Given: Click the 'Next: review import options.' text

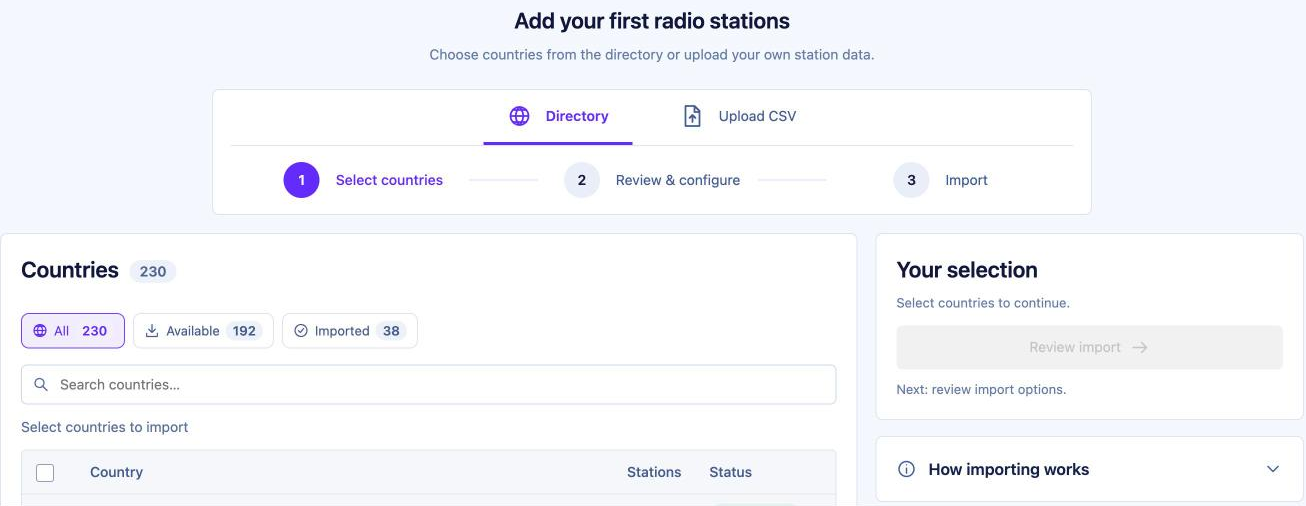Looking at the screenshot, I should [x=981, y=389].
